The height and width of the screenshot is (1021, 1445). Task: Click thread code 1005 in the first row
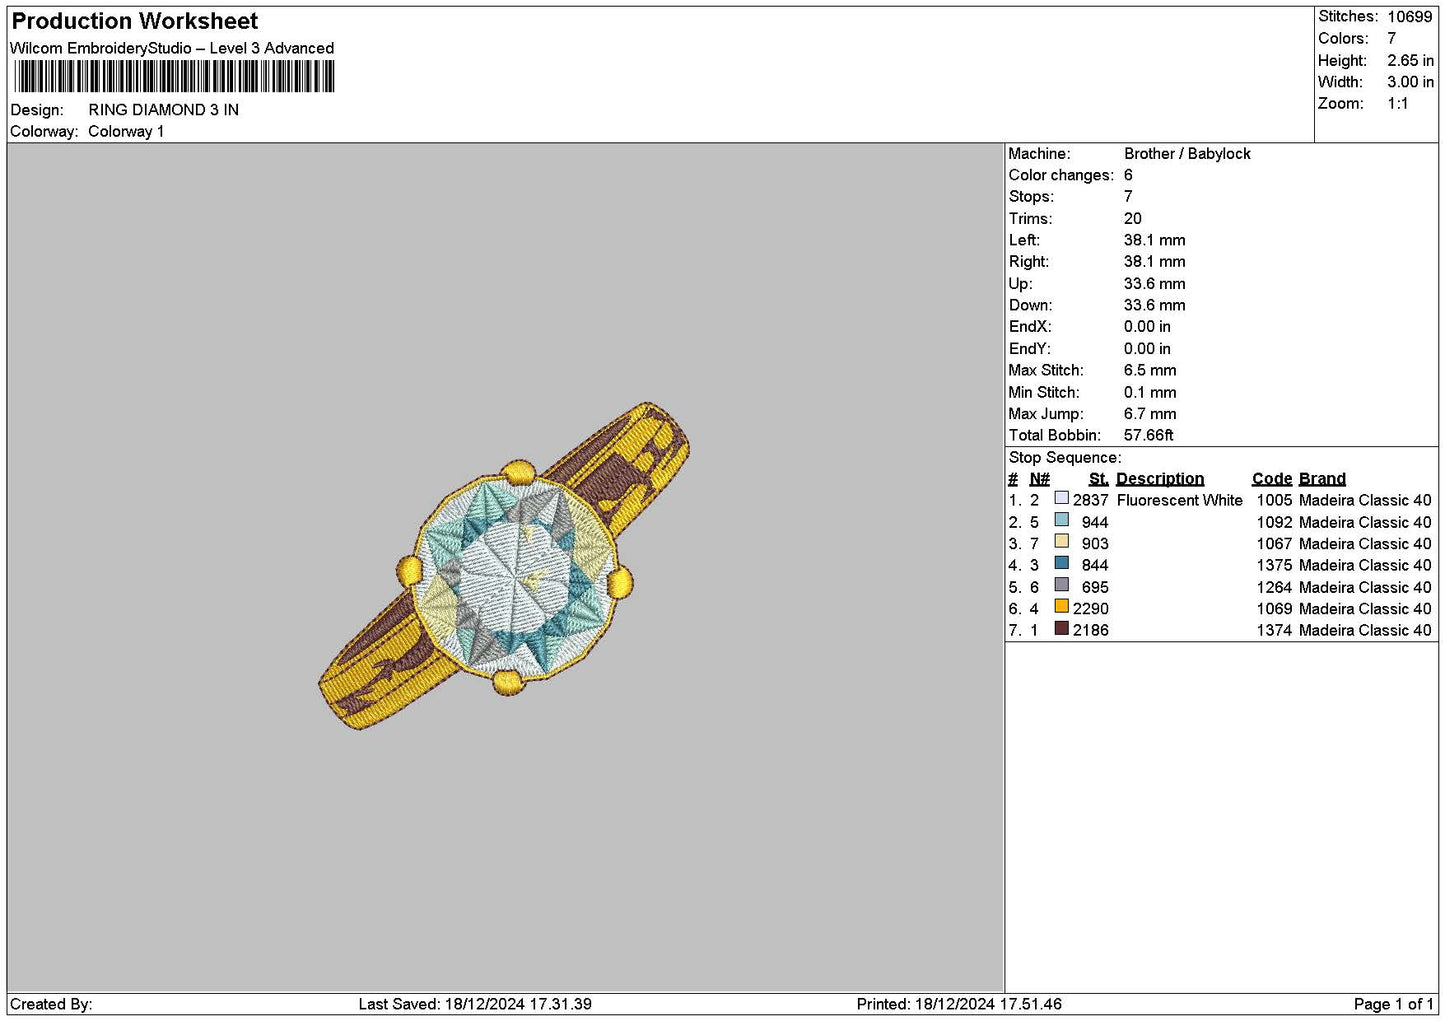pyautogui.click(x=1274, y=501)
